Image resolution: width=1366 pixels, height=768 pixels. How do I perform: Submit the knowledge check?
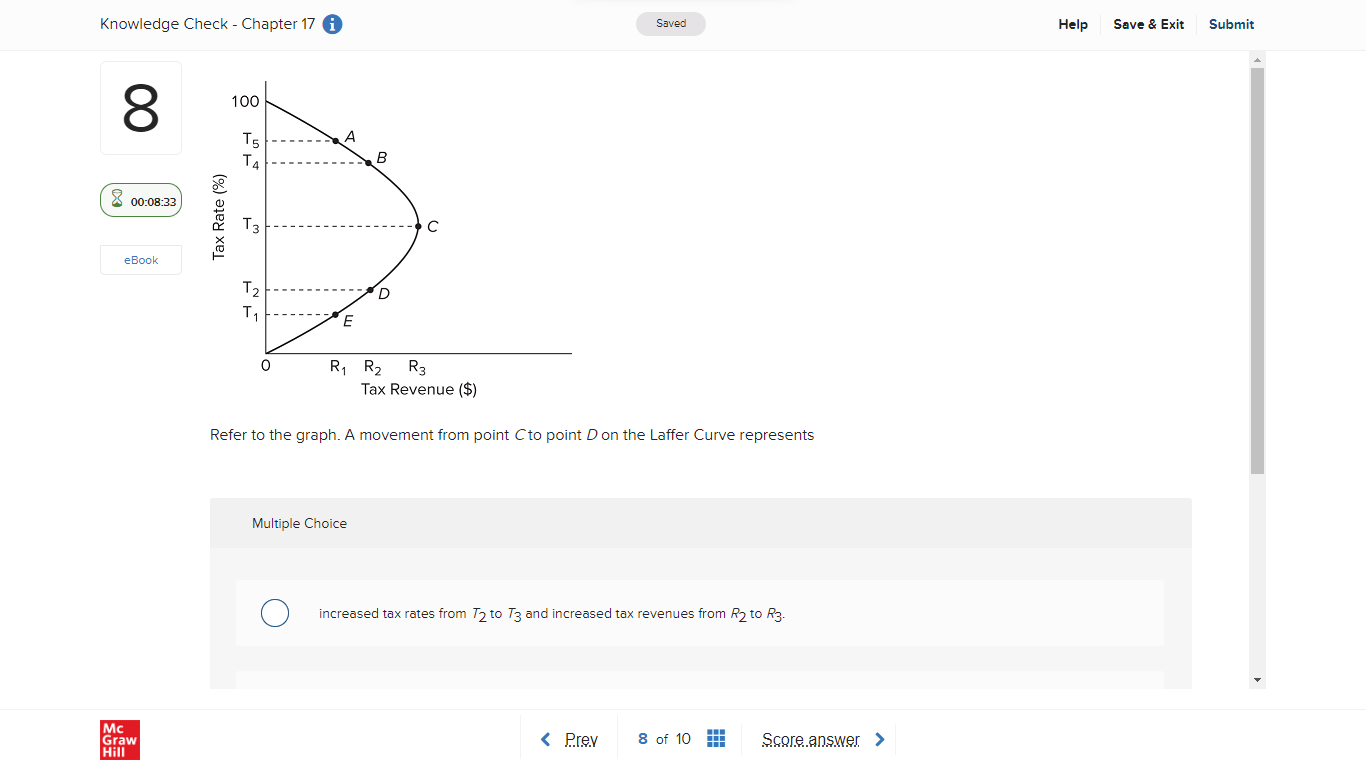(1231, 25)
